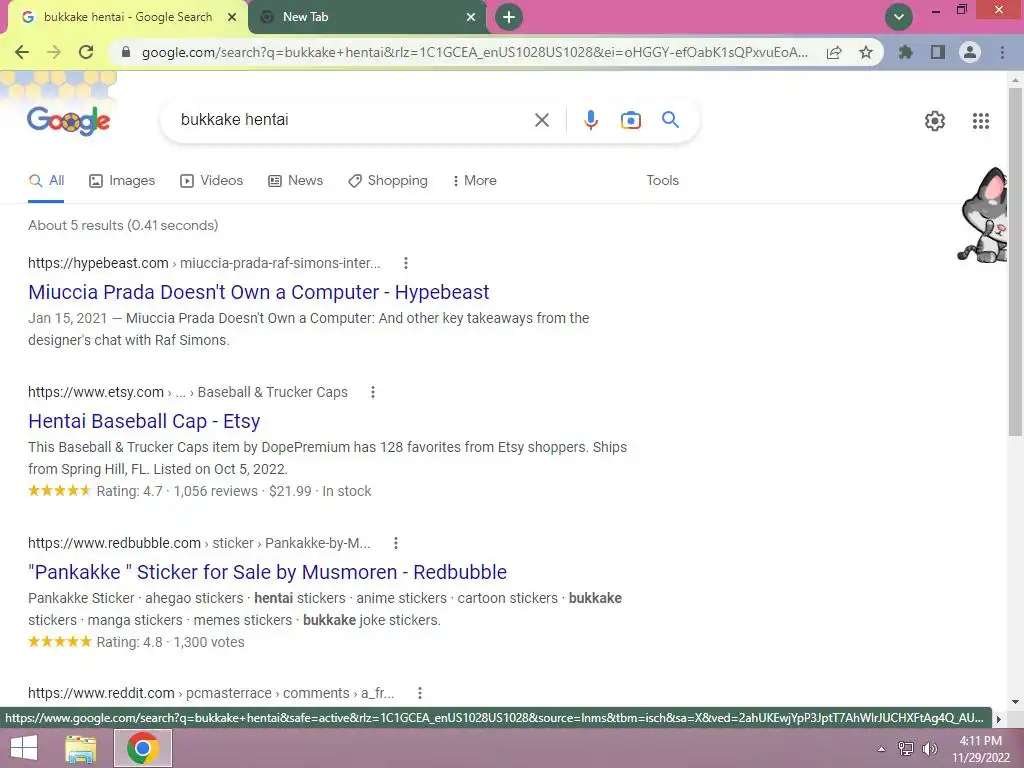Open Pankakke Sticker Redbubble result

(268, 572)
